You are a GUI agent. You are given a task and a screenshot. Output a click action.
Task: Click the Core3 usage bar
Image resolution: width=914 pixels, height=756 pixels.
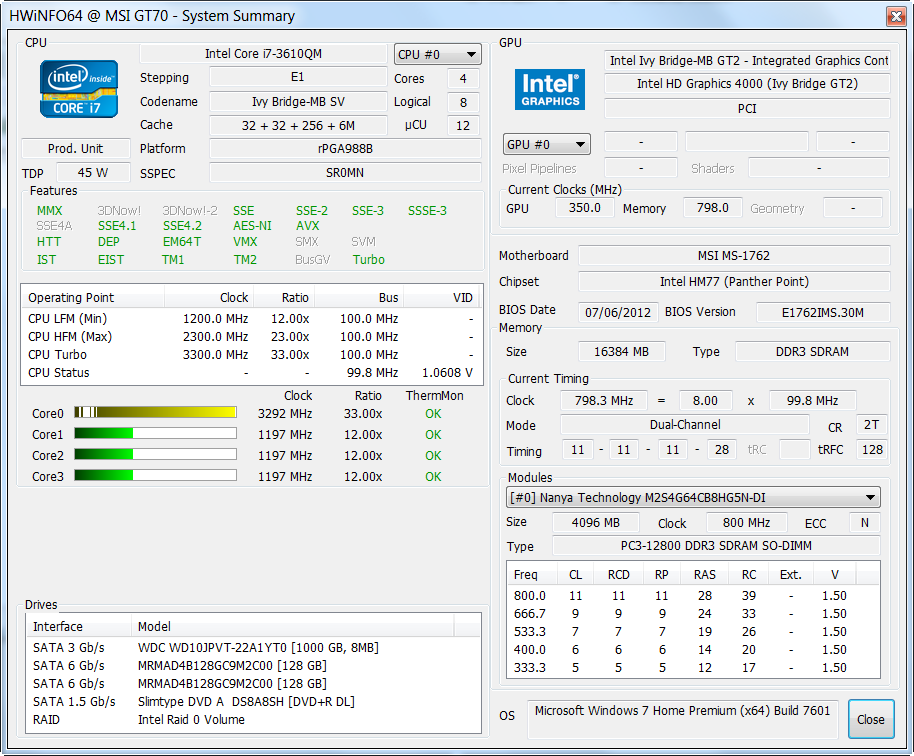(156, 476)
